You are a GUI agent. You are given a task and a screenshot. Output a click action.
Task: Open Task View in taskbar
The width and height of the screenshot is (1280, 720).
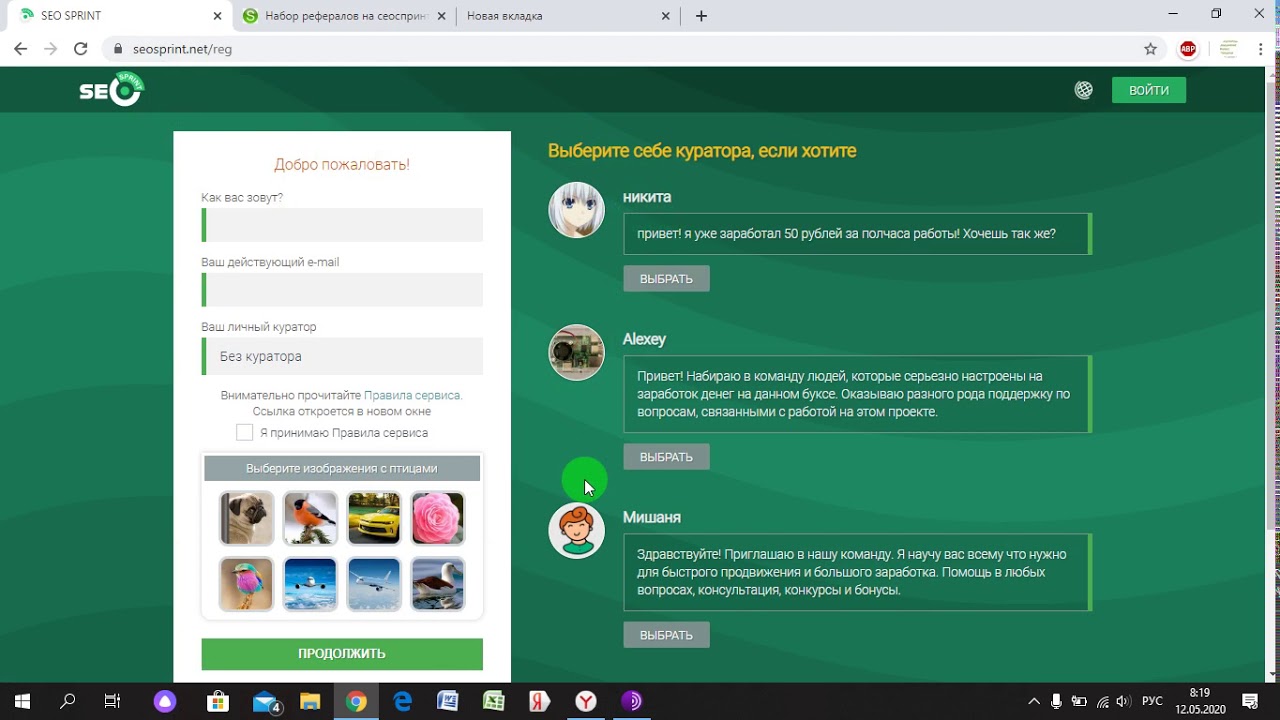pos(112,701)
